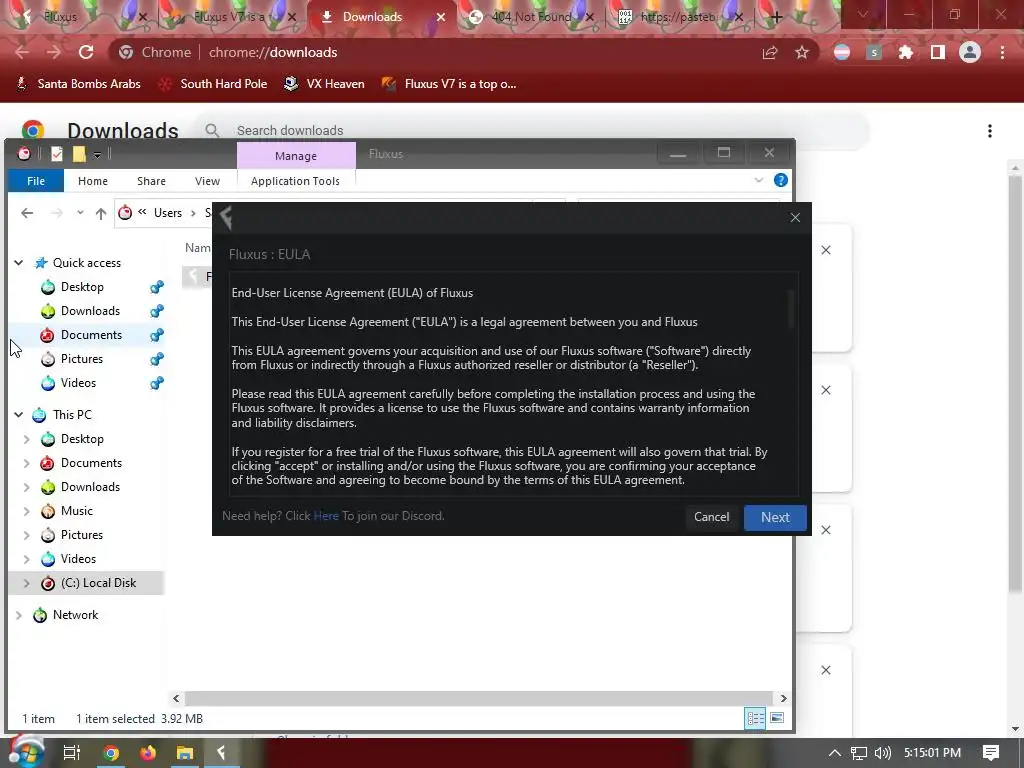Viewport: 1024px width, 768px height.
Task: Expand the Network node
Action: pos(19,615)
